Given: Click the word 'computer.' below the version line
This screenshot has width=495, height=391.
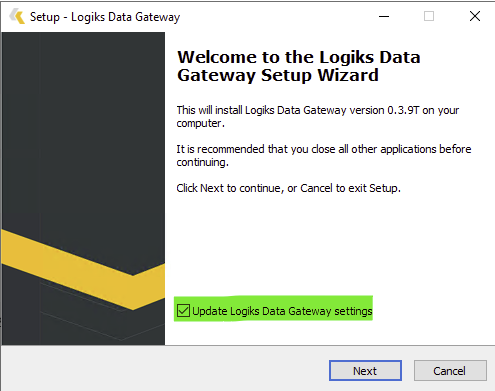Looking at the screenshot, I should [201, 124].
